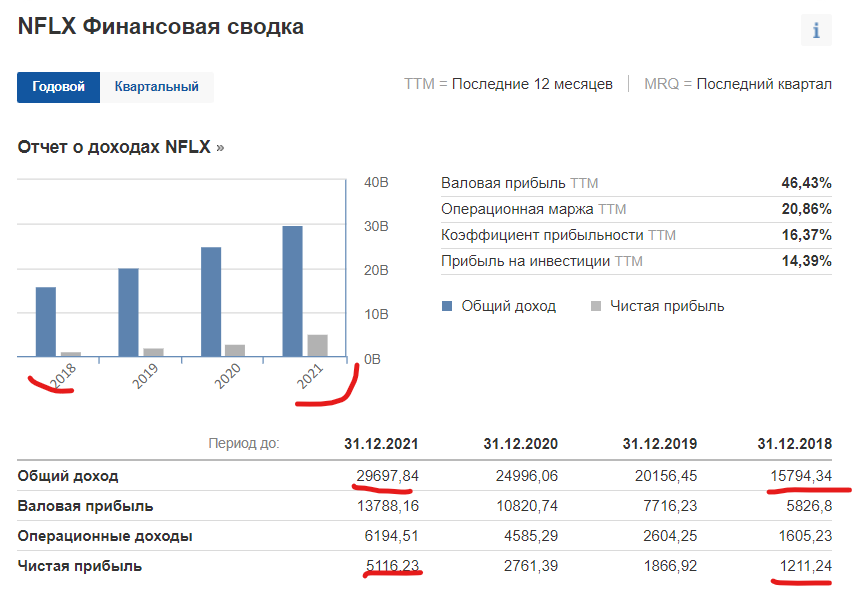The width and height of the screenshot is (853, 597).
Task: Click the total revenue value 20156,45
Action: click(666, 476)
